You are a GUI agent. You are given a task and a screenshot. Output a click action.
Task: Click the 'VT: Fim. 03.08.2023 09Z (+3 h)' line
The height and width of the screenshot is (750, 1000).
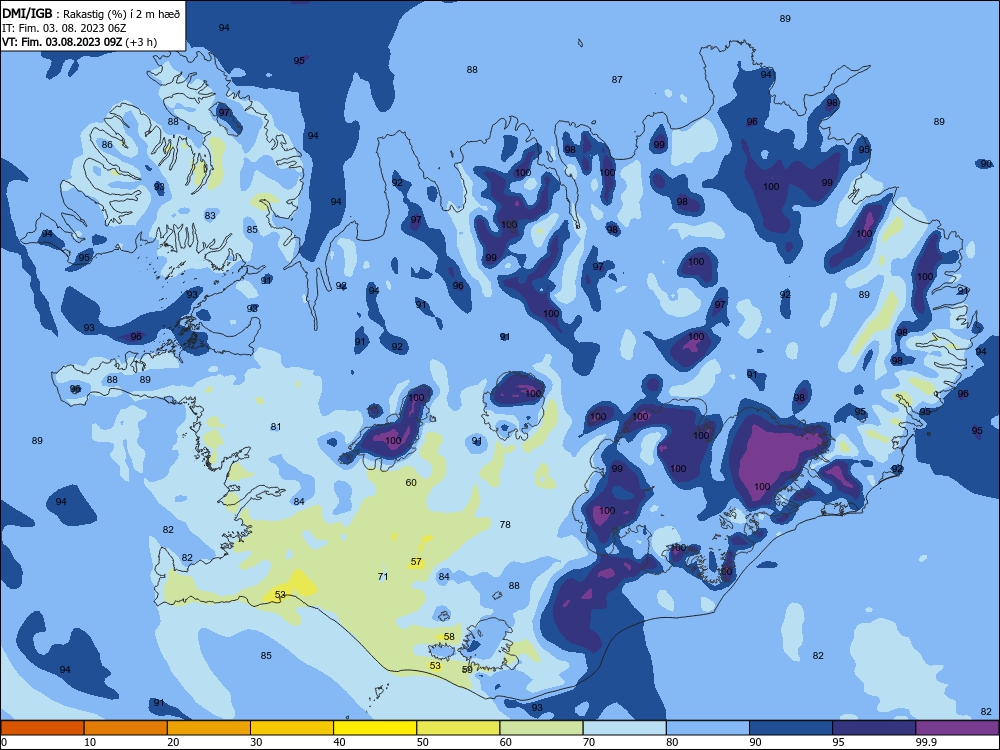(79, 42)
